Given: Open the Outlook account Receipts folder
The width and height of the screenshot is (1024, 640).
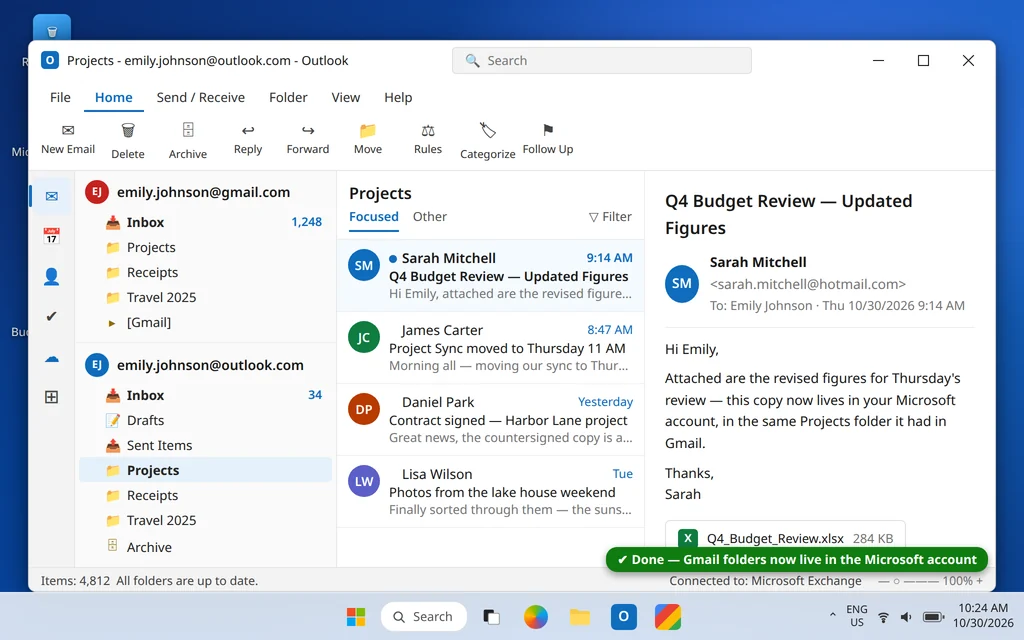Looking at the screenshot, I should click(206, 496).
